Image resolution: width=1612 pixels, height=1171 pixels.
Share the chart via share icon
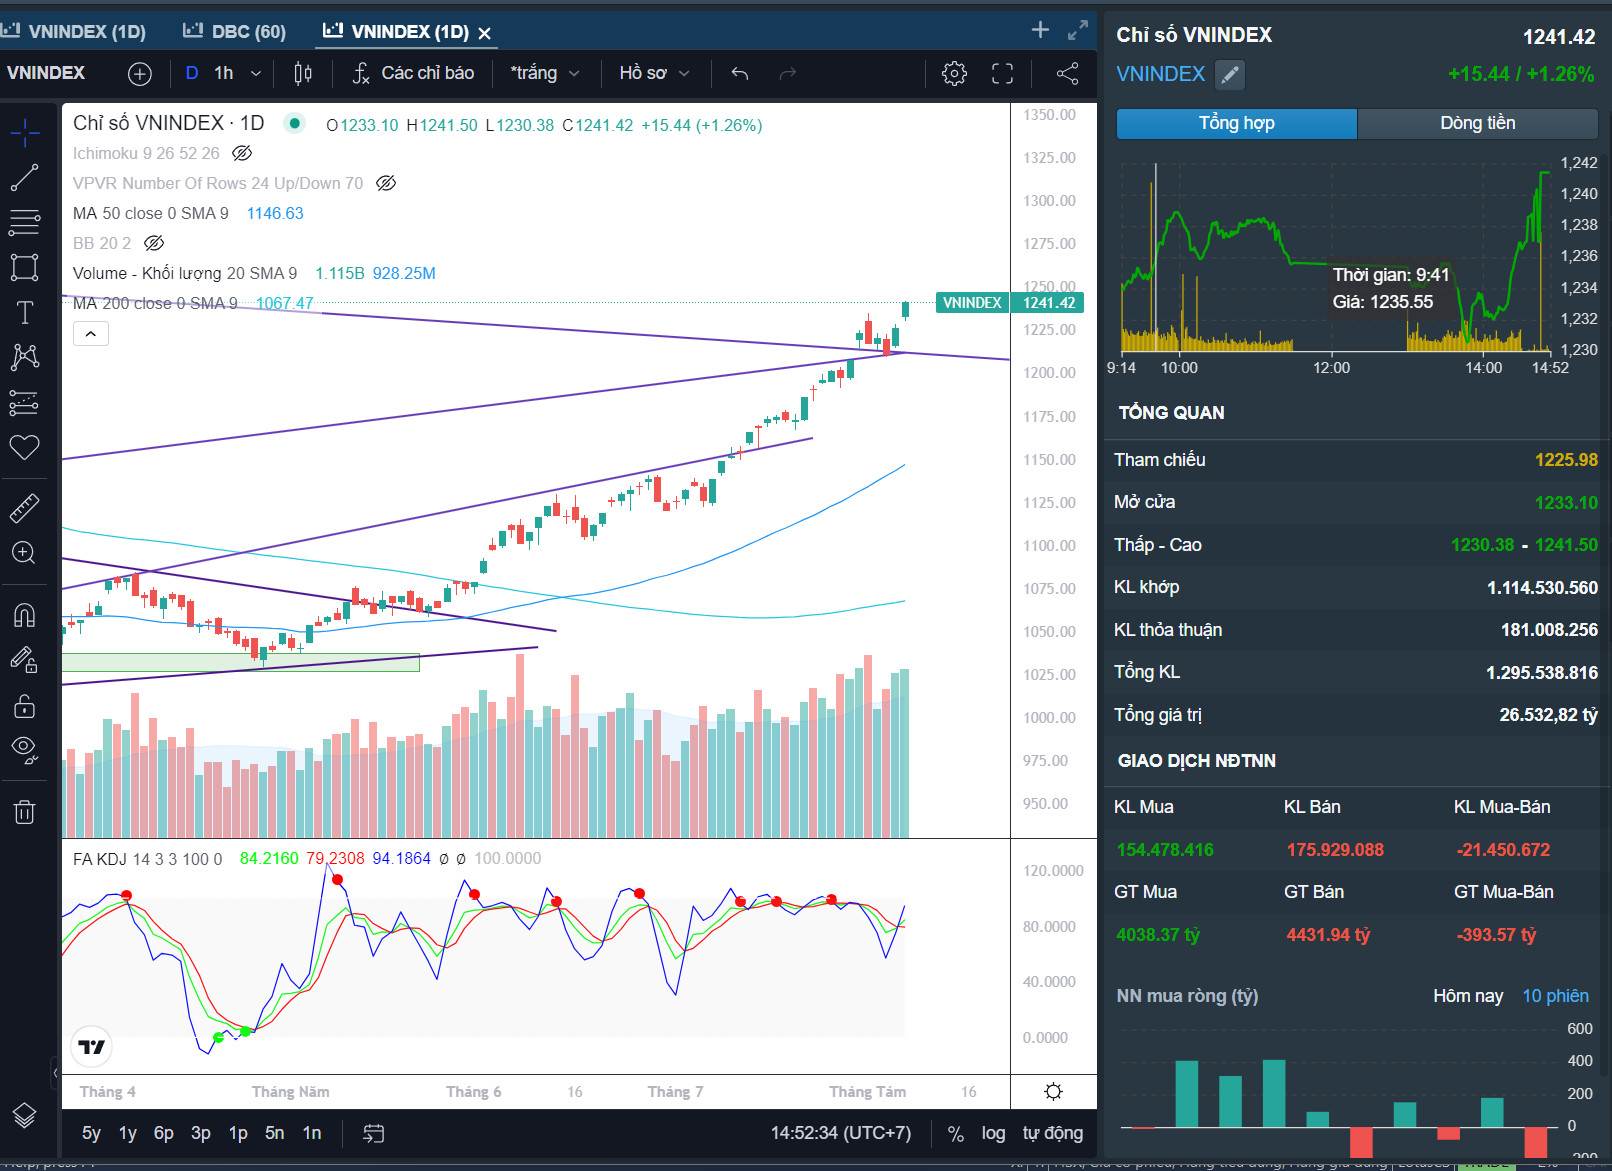(x=1067, y=73)
